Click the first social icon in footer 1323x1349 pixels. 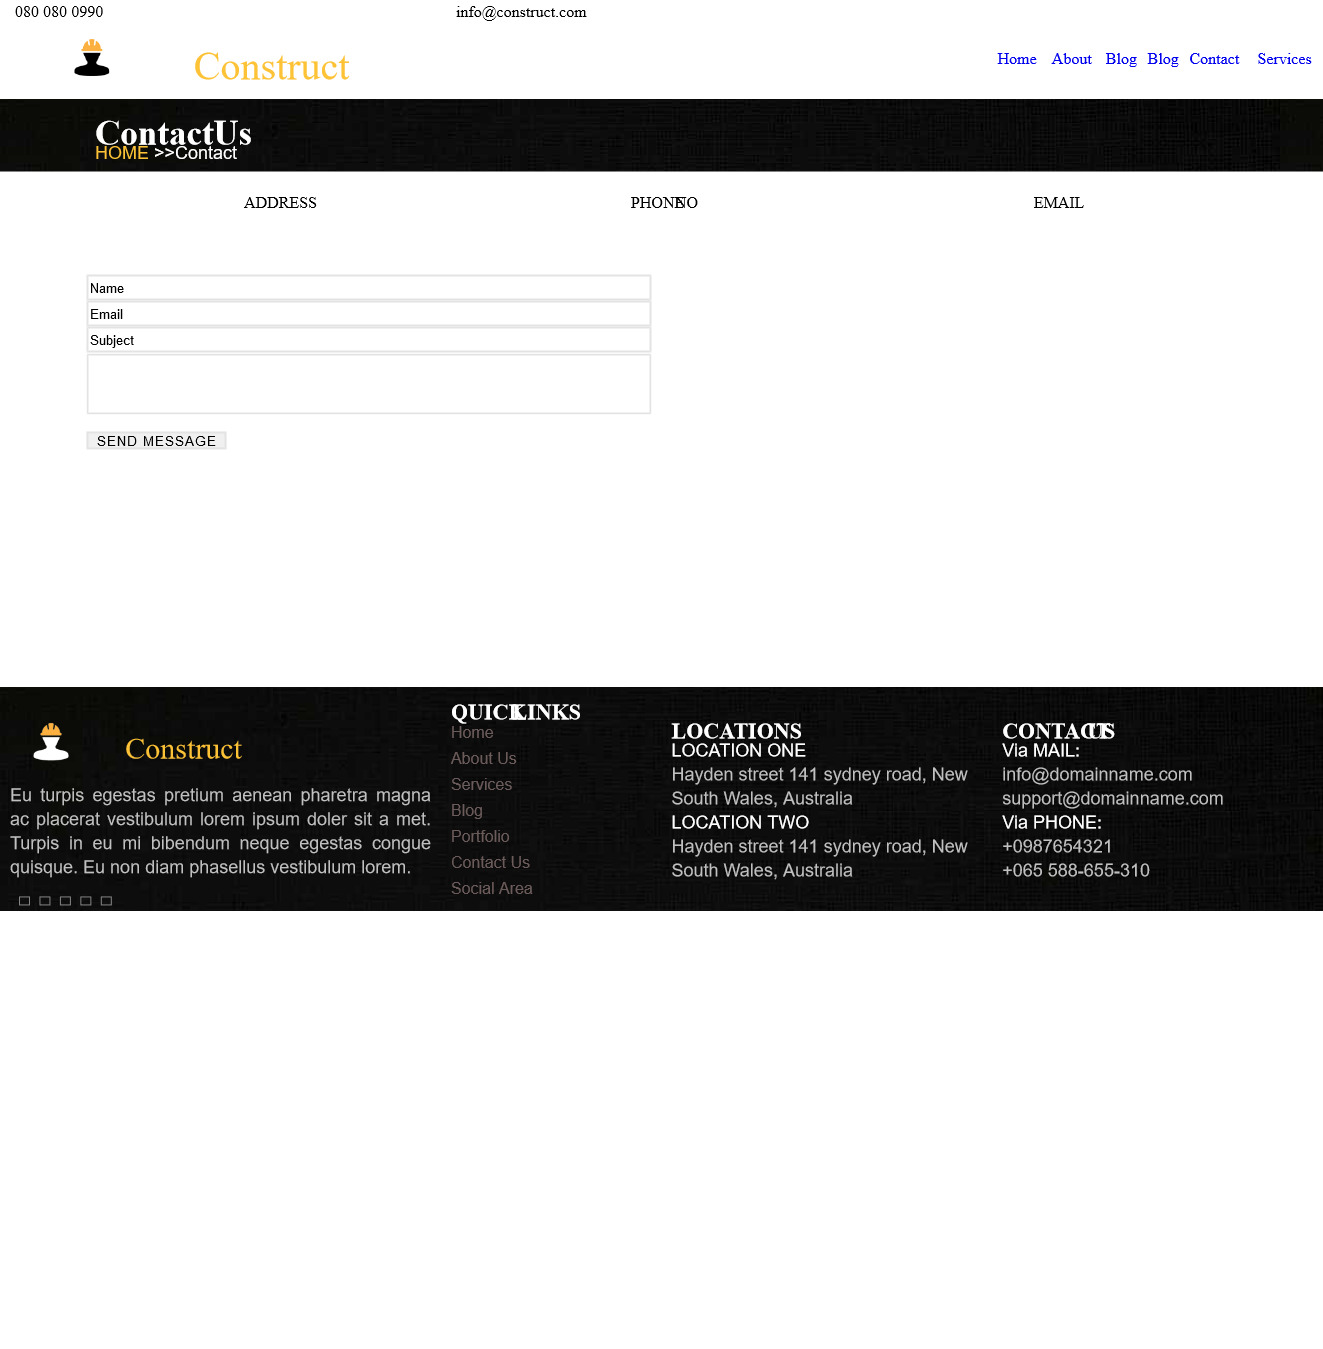pyautogui.click(x=25, y=901)
